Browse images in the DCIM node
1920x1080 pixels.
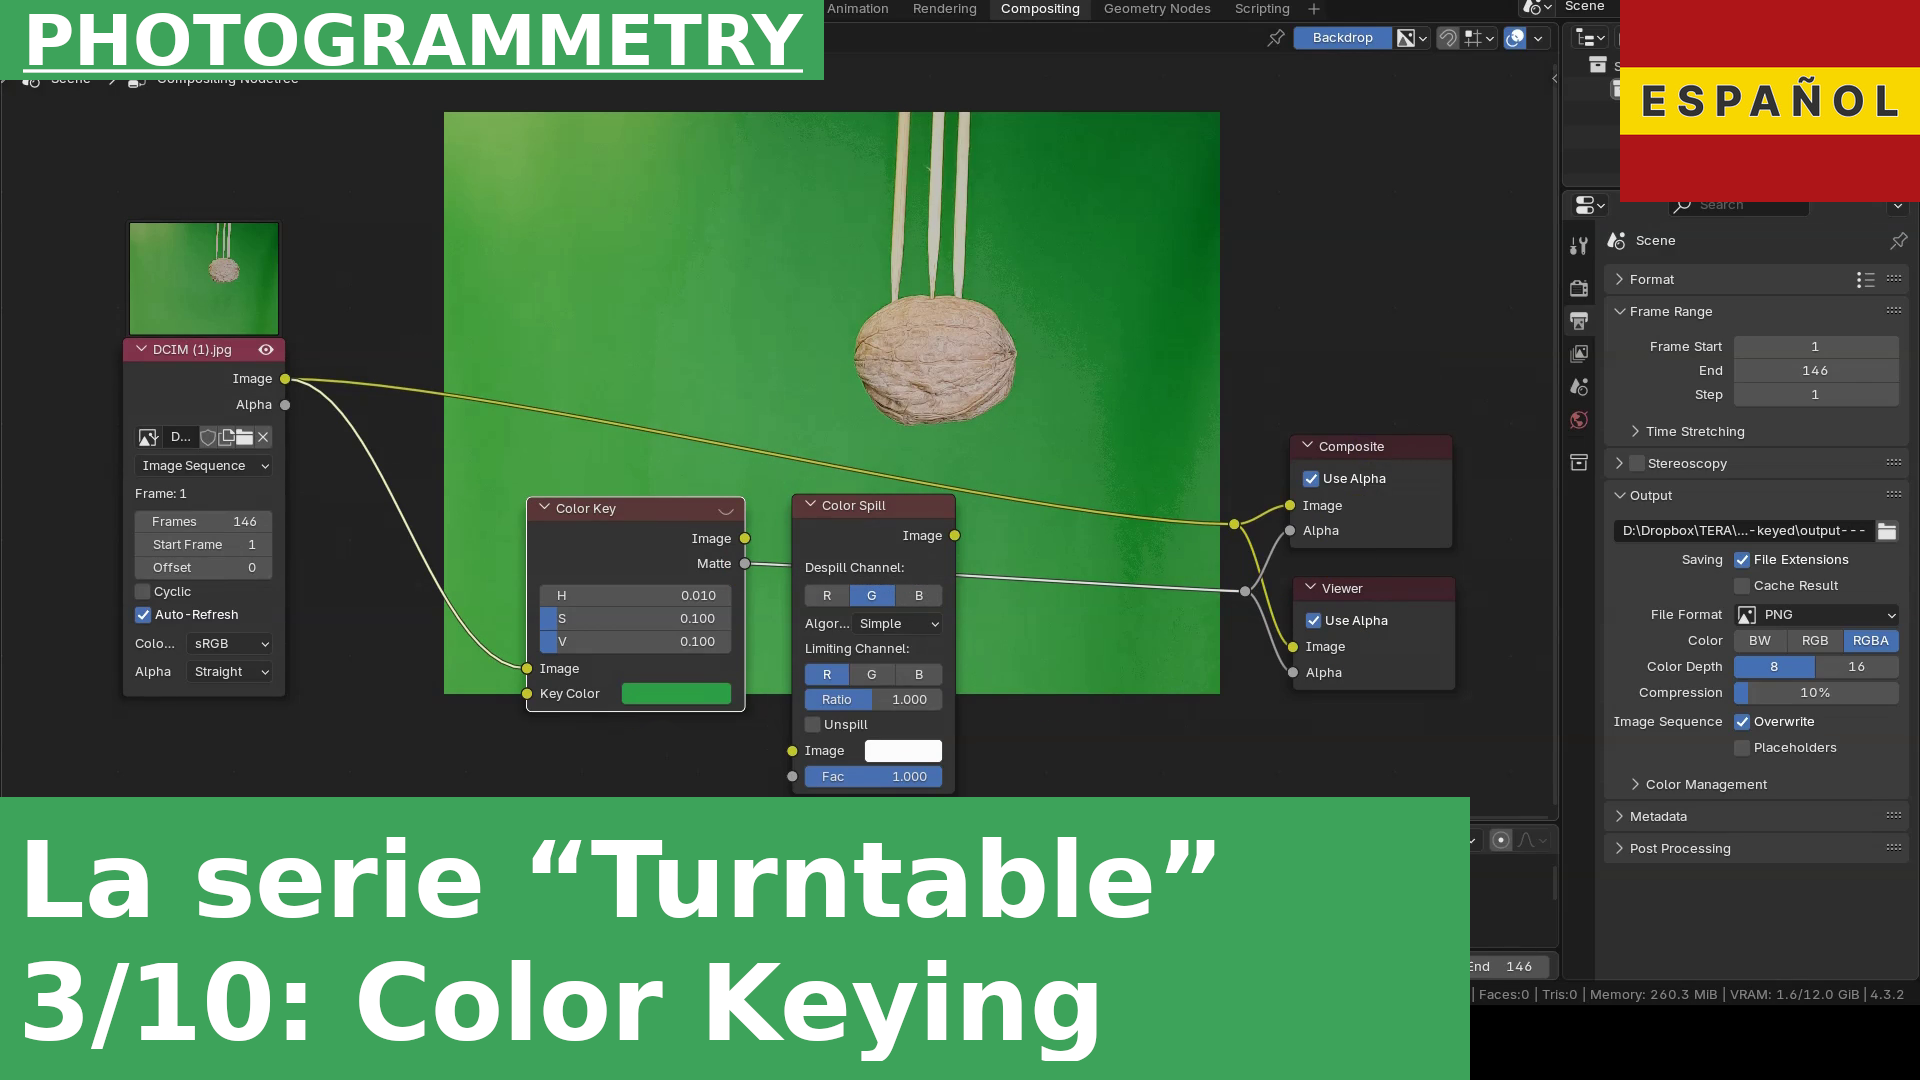(148, 437)
